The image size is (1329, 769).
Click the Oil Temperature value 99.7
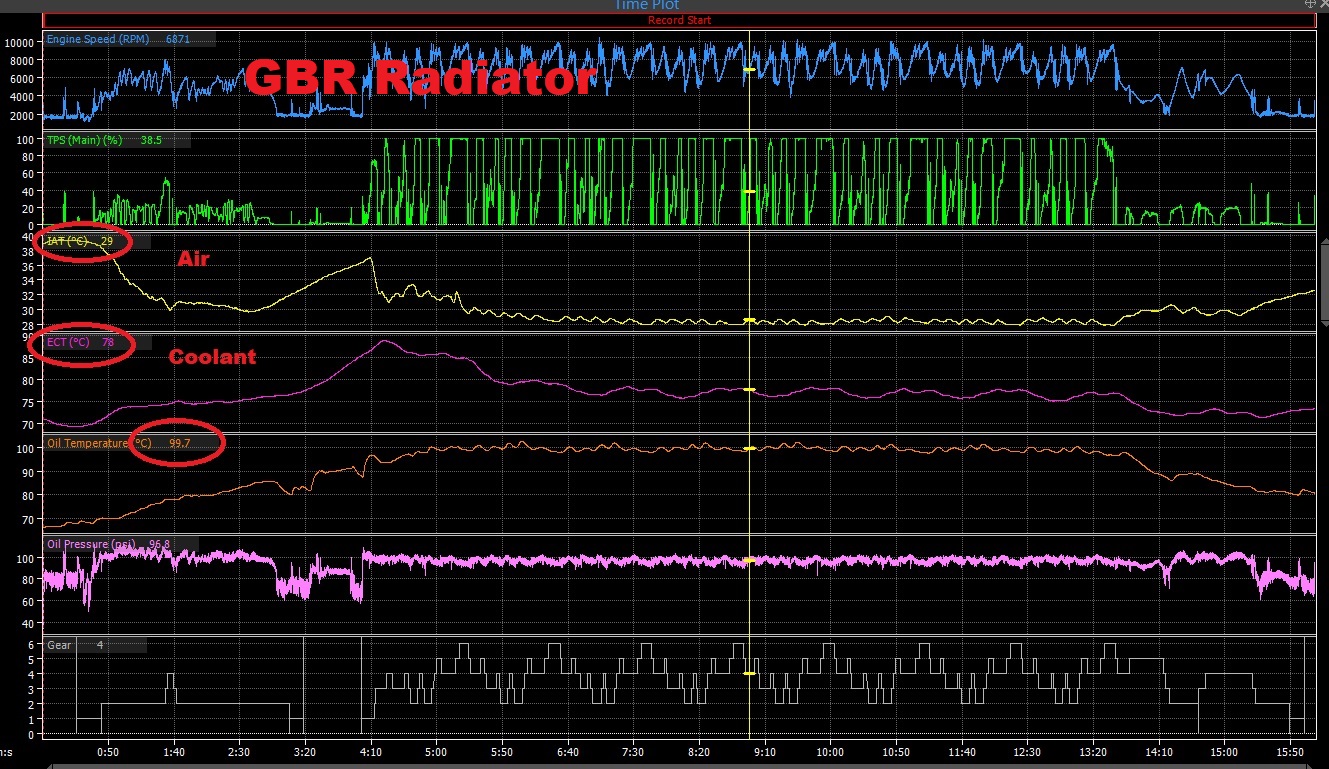(180, 443)
